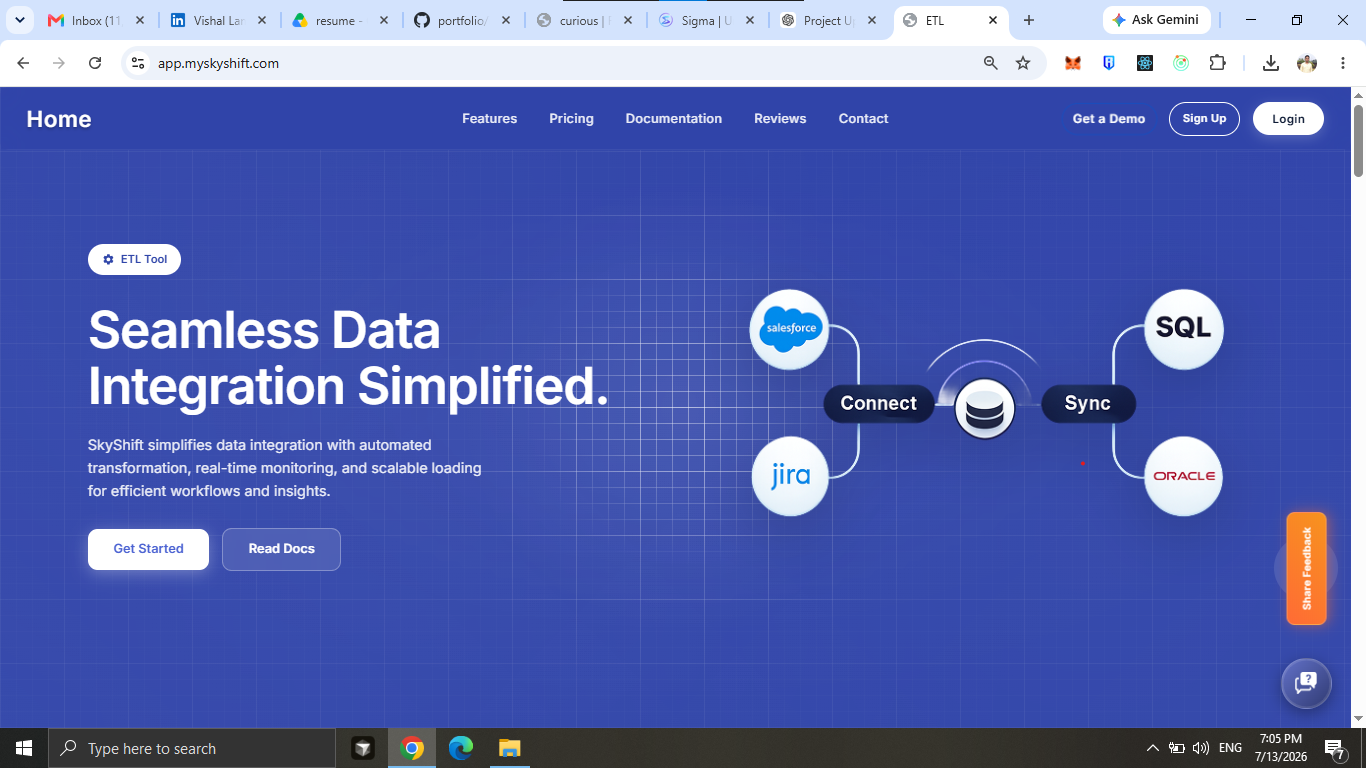The image size is (1366, 768).
Task: Click the zoom magnifier in address bar
Action: pyautogui.click(x=991, y=63)
